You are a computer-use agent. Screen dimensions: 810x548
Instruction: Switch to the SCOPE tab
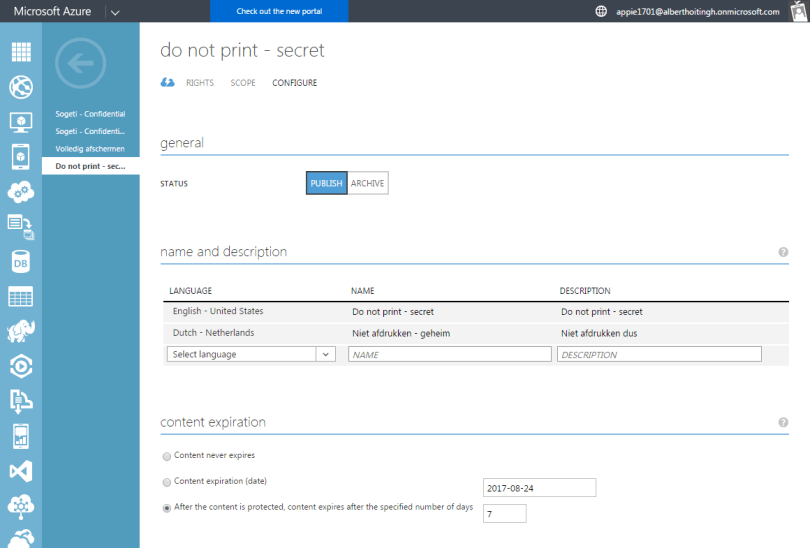pos(243,83)
